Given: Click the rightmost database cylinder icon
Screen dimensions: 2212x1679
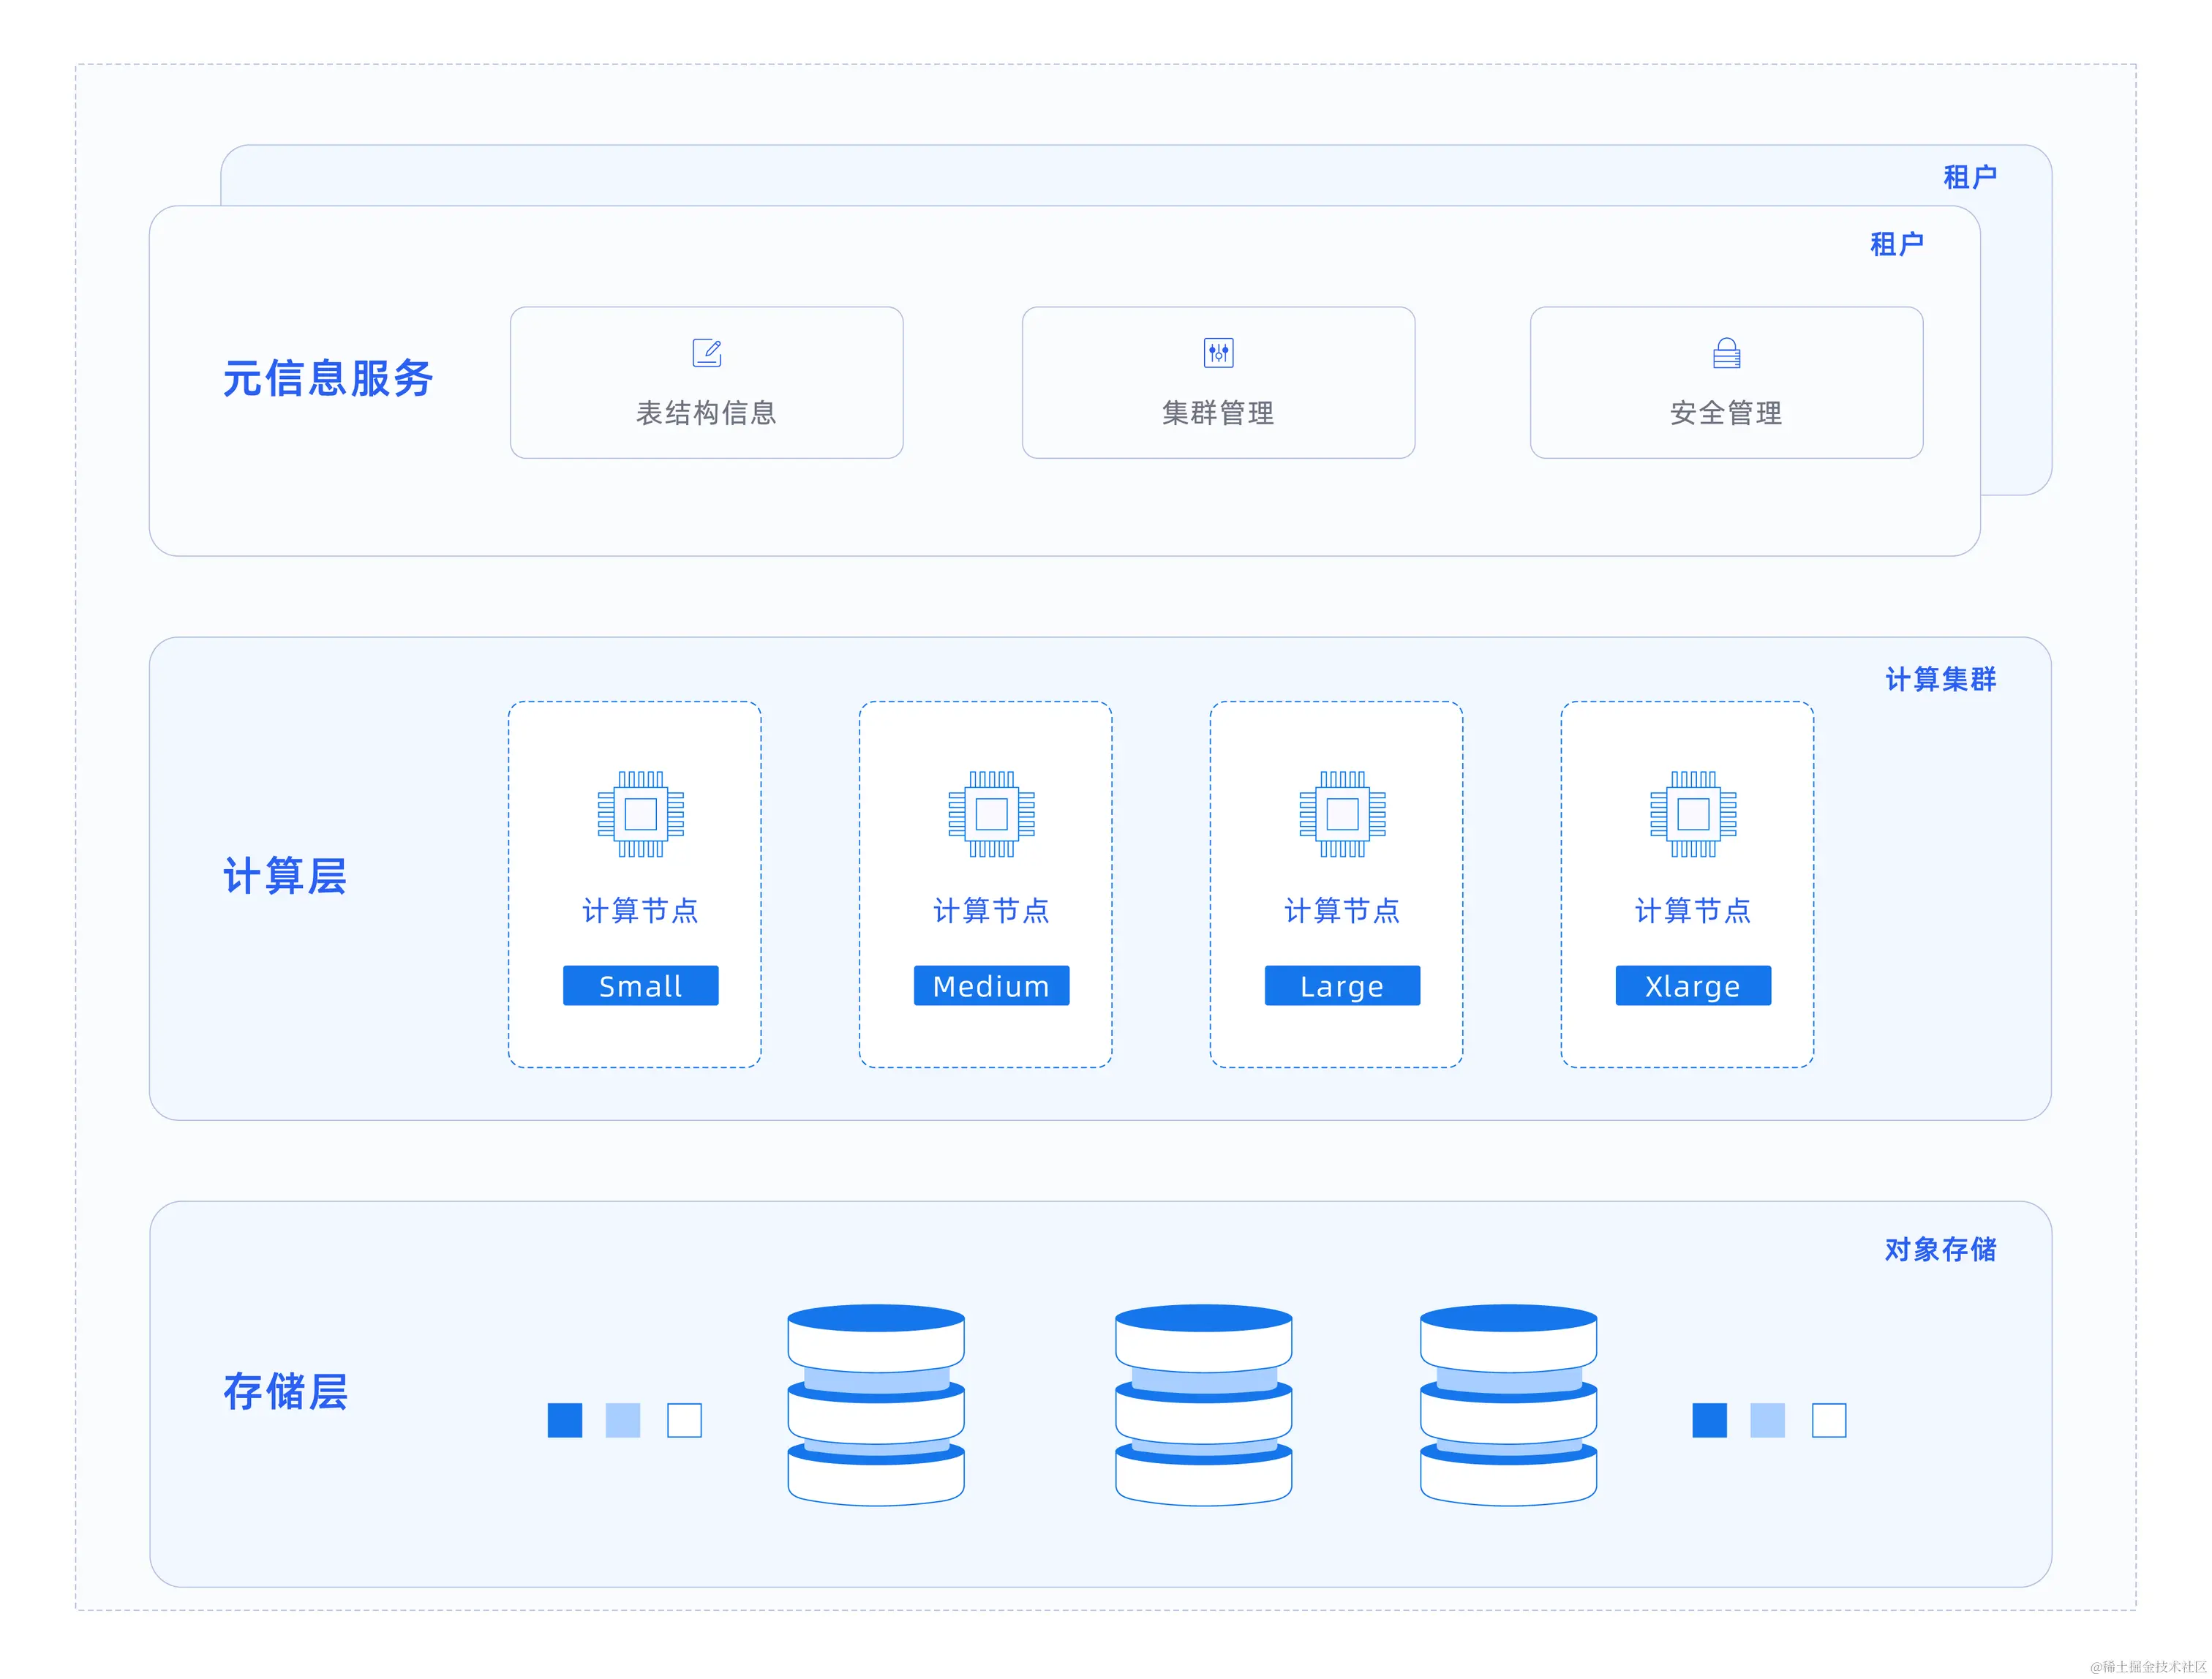Looking at the screenshot, I should click(x=1508, y=1405).
